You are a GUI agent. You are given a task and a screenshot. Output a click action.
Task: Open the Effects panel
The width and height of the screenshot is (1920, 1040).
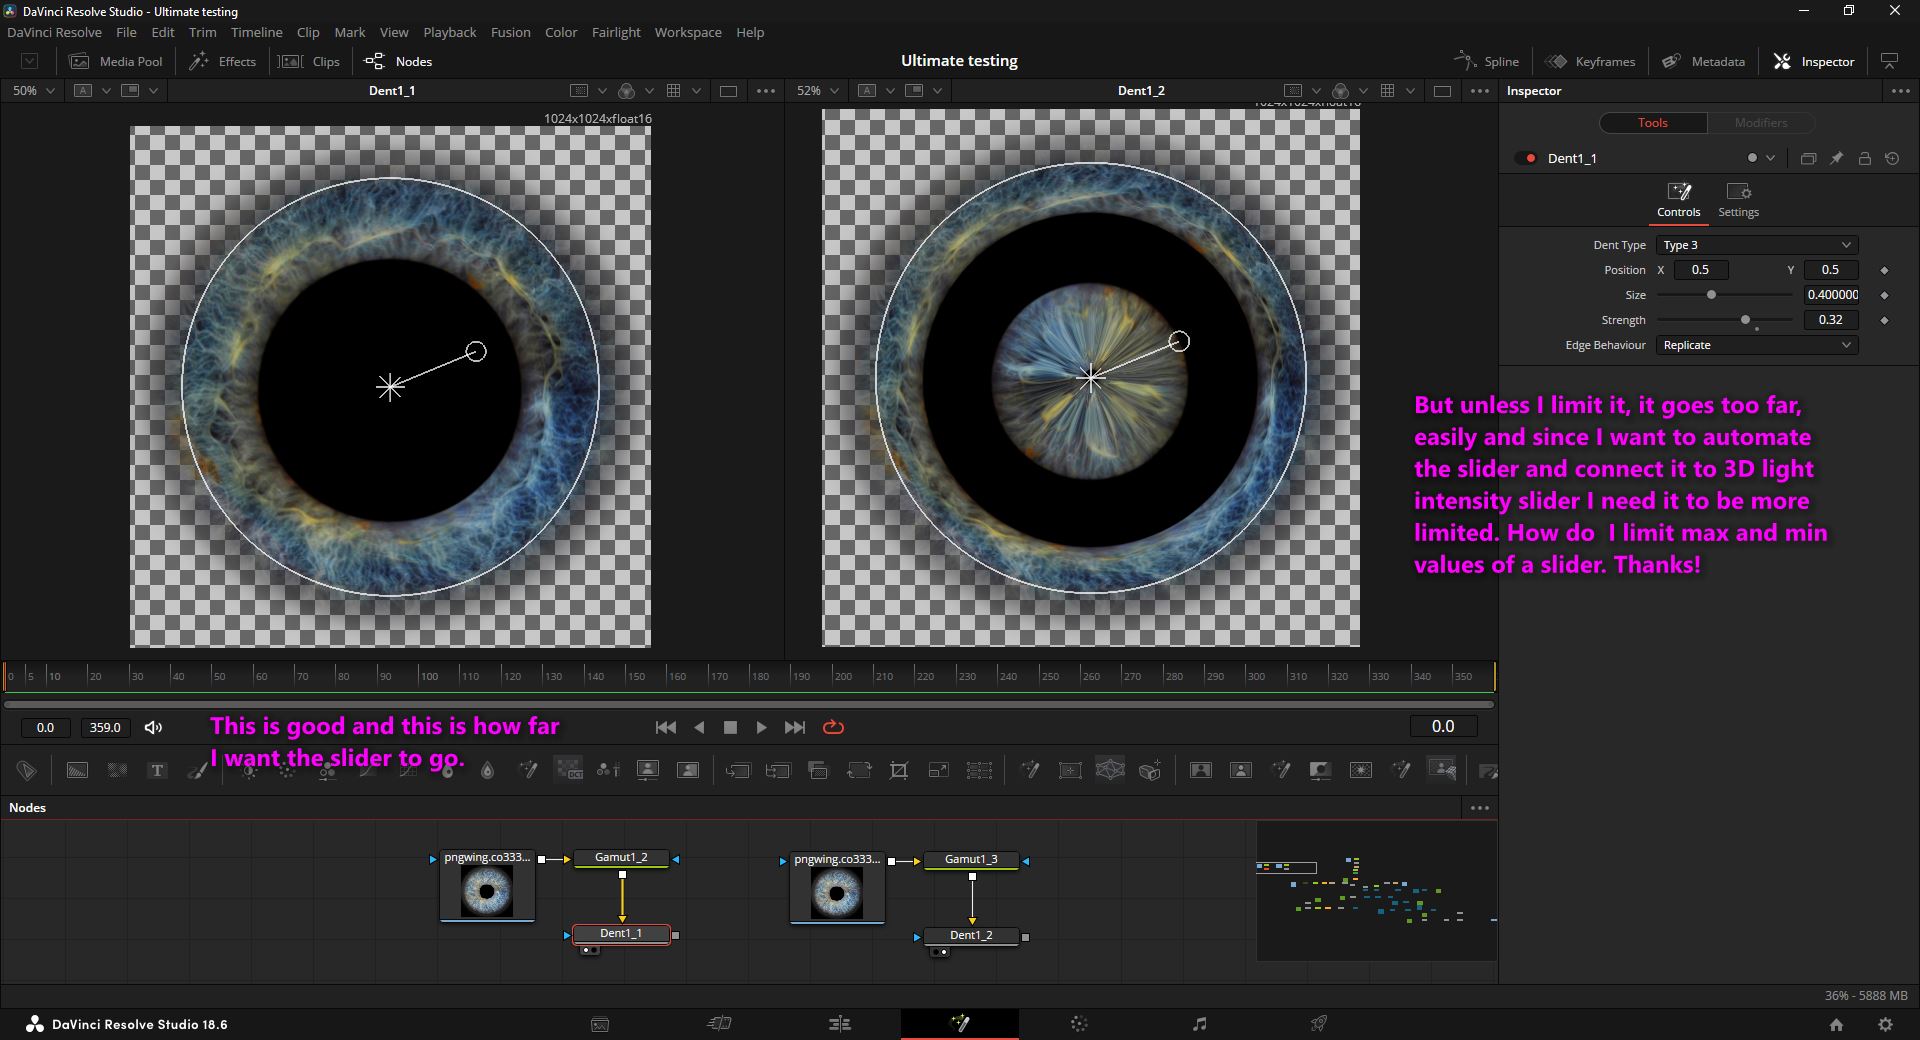(x=223, y=61)
